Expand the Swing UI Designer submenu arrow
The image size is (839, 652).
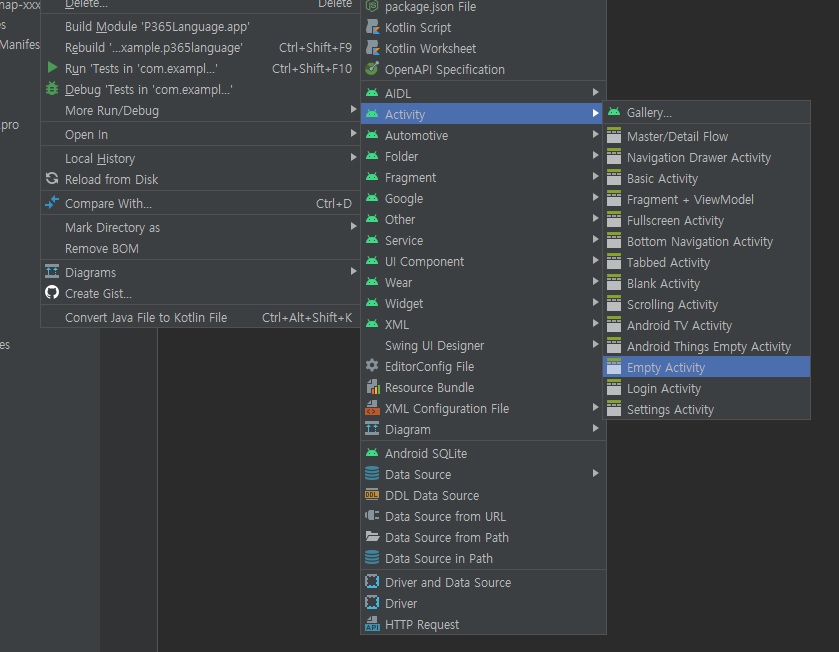(595, 344)
